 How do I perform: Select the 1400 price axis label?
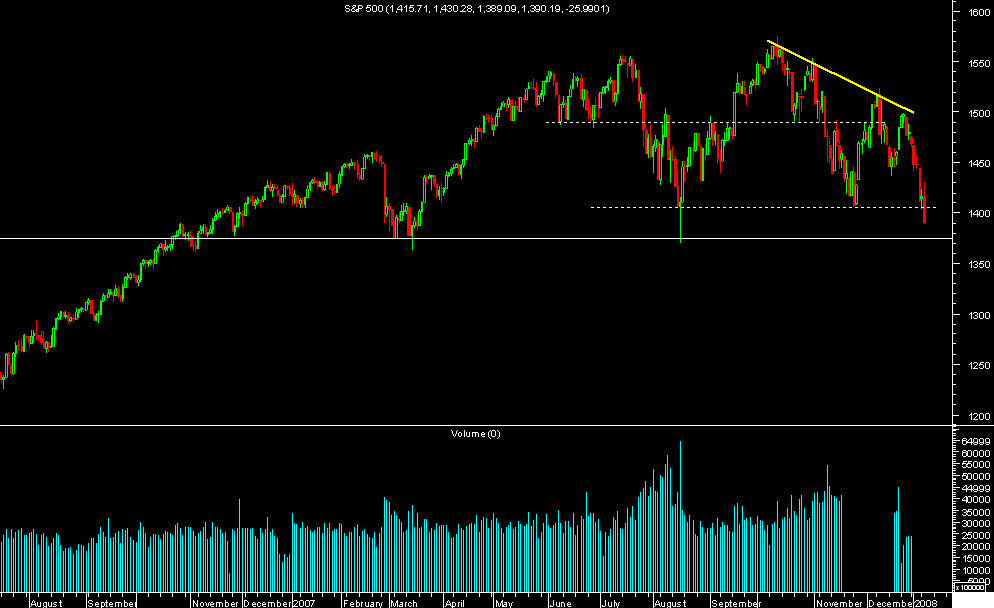coord(979,213)
